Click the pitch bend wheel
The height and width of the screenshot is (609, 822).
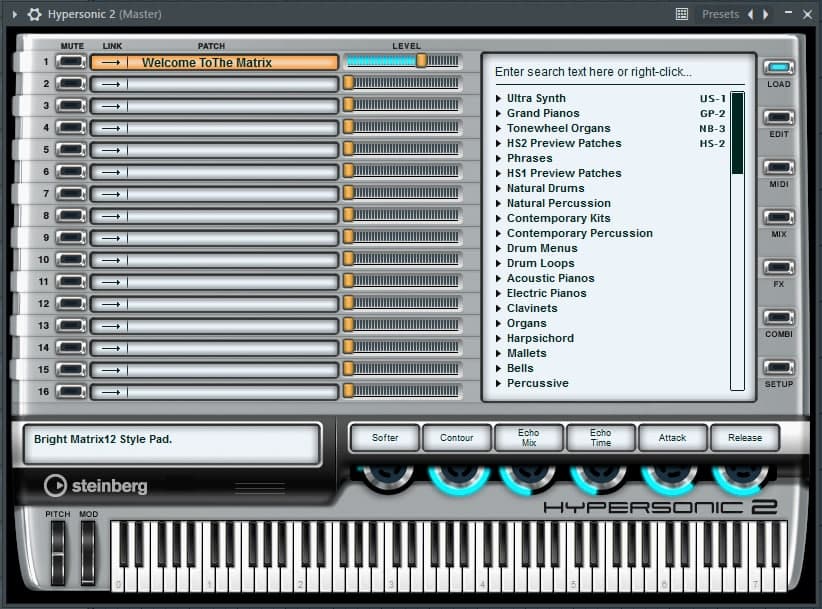click(x=58, y=553)
